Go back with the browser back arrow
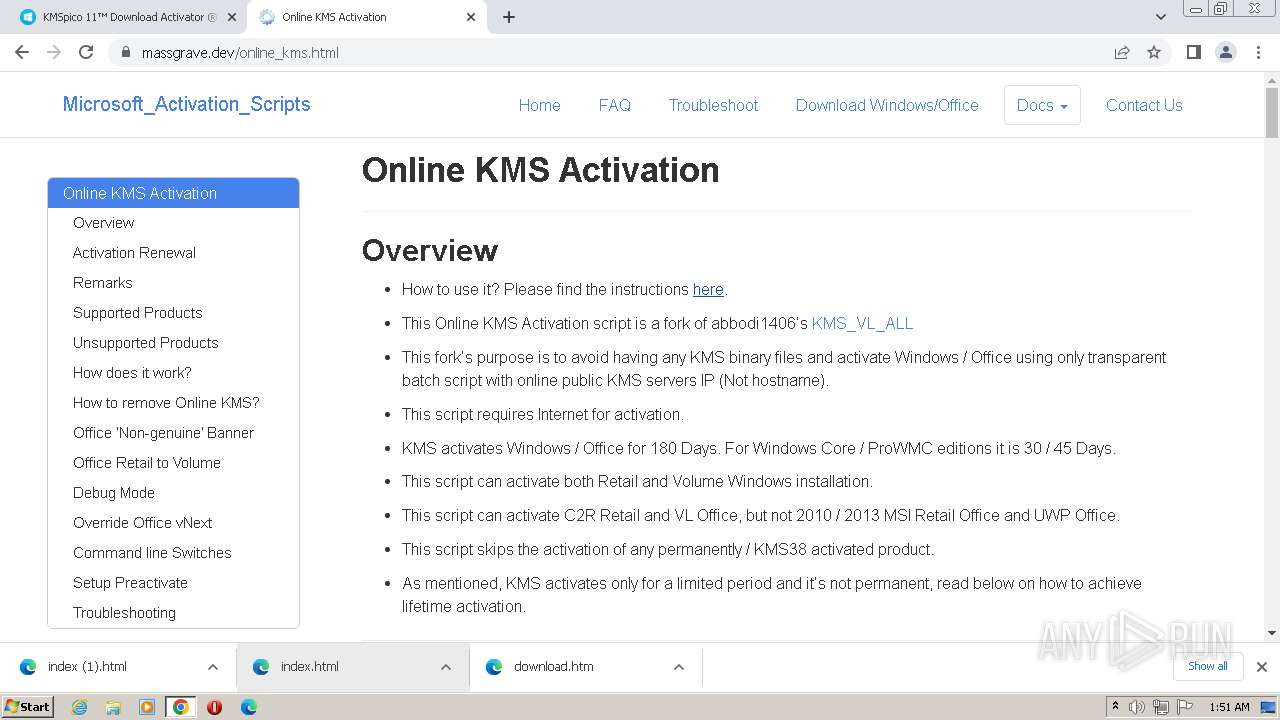Viewport: 1280px width, 720px height. (x=22, y=52)
